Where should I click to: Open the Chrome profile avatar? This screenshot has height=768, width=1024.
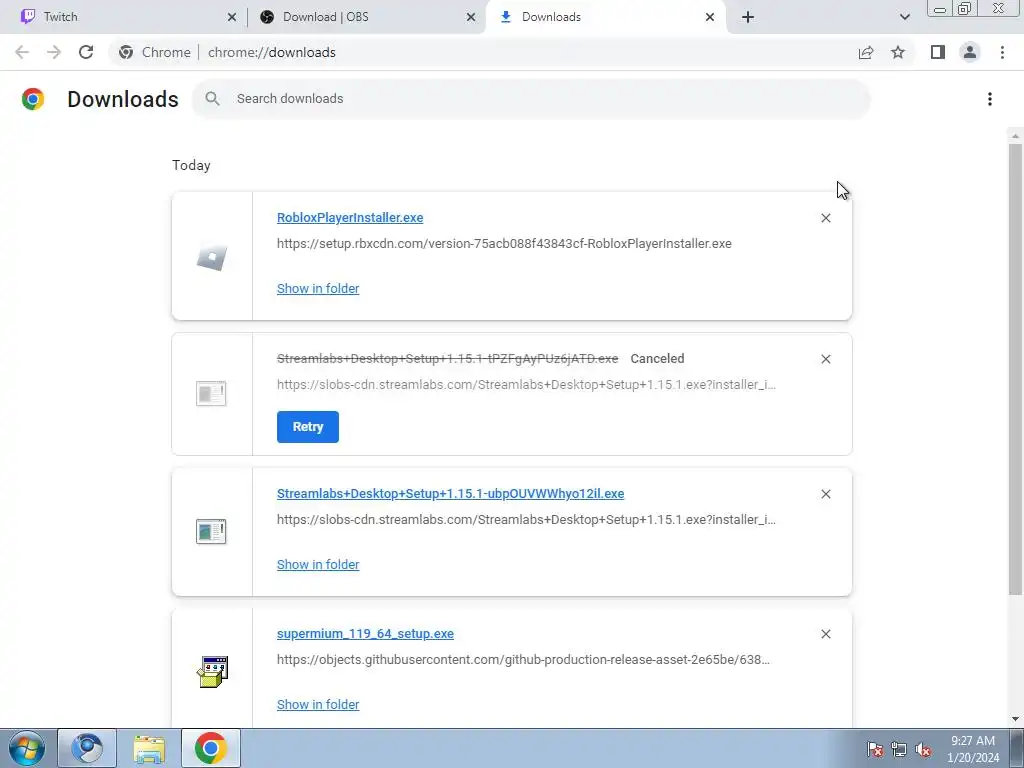tap(970, 52)
